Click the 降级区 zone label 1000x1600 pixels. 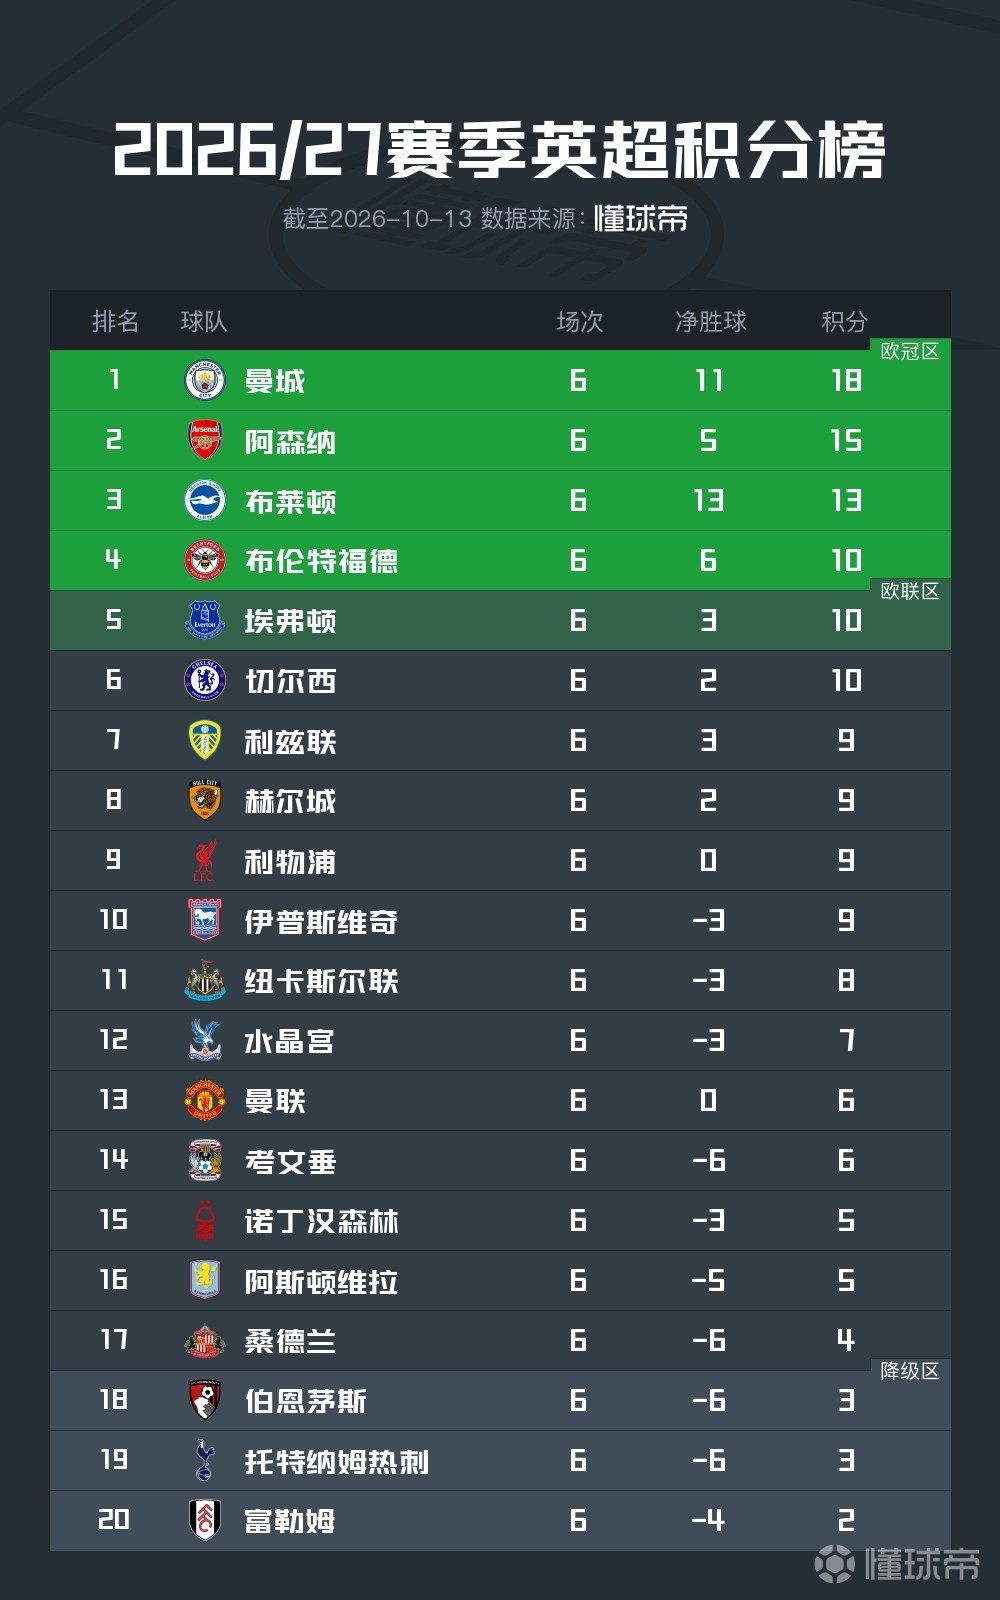tap(910, 1371)
